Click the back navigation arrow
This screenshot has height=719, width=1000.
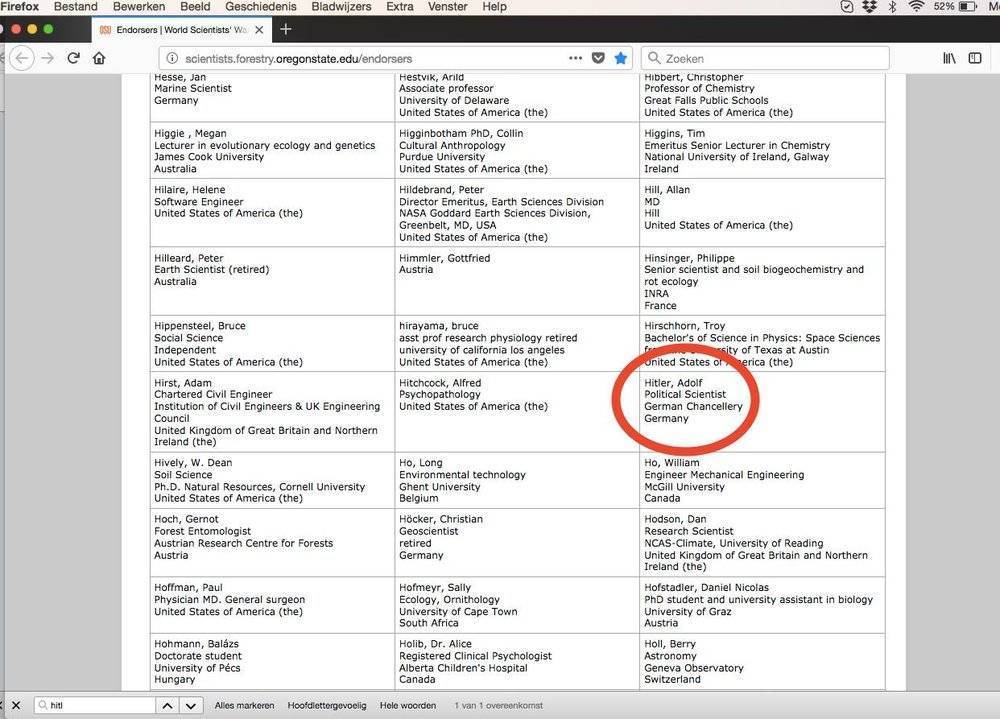pyautogui.click(x=22, y=58)
